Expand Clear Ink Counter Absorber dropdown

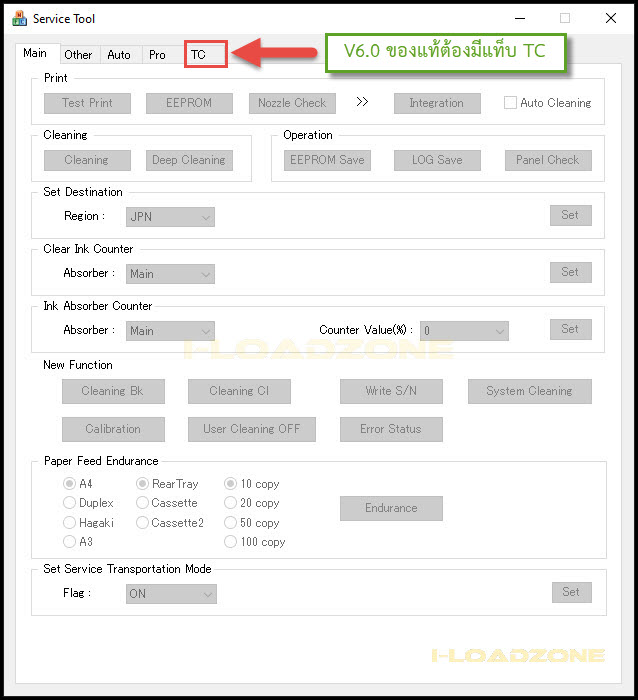point(170,274)
